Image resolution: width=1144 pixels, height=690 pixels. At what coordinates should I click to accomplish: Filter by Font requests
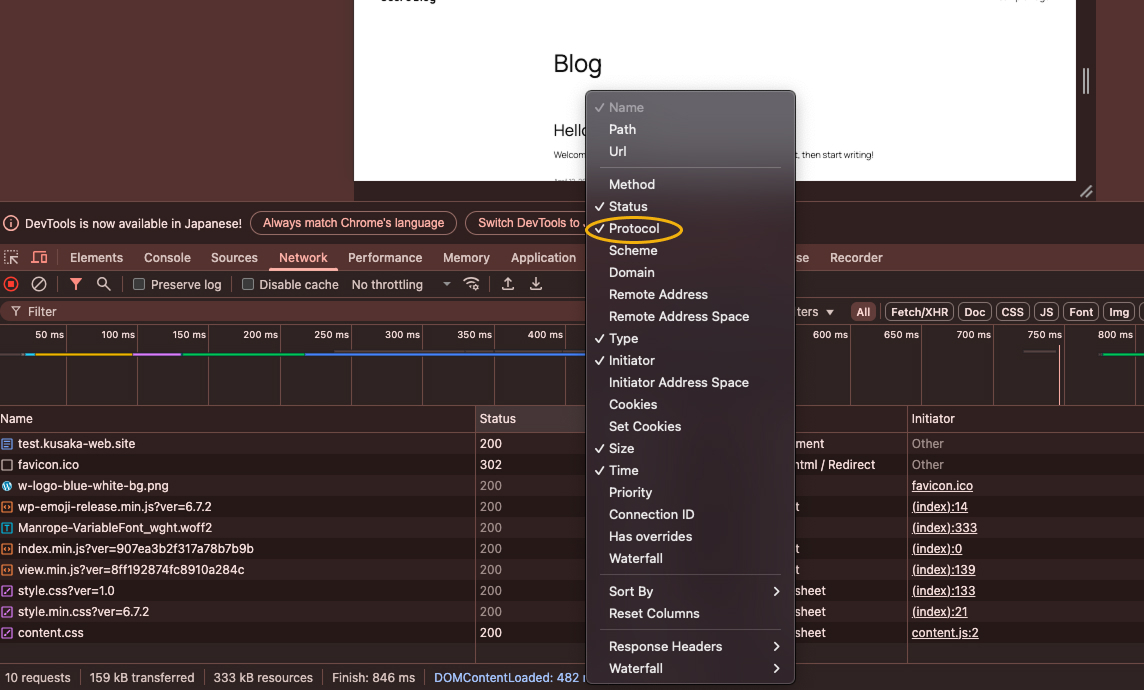tap(1081, 312)
